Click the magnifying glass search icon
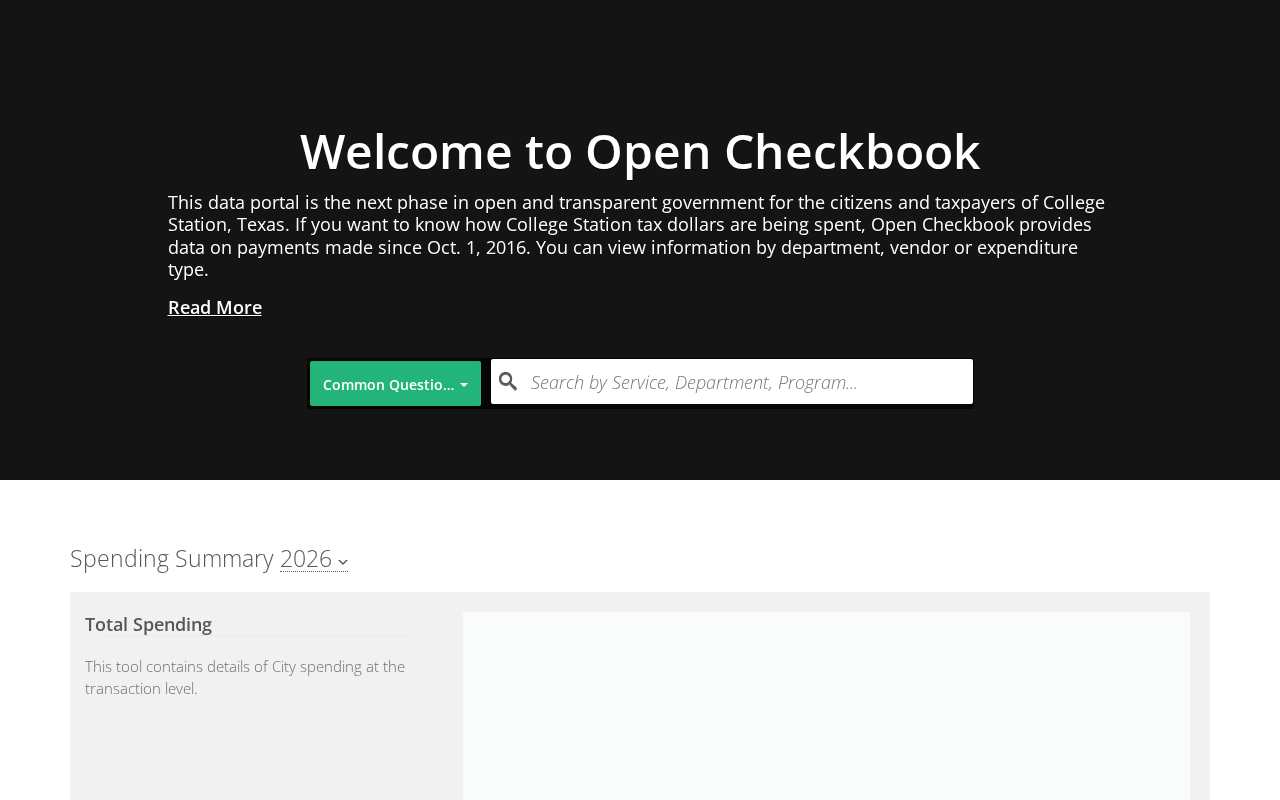This screenshot has height=800, width=1280. pyautogui.click(x=508, y=382)
